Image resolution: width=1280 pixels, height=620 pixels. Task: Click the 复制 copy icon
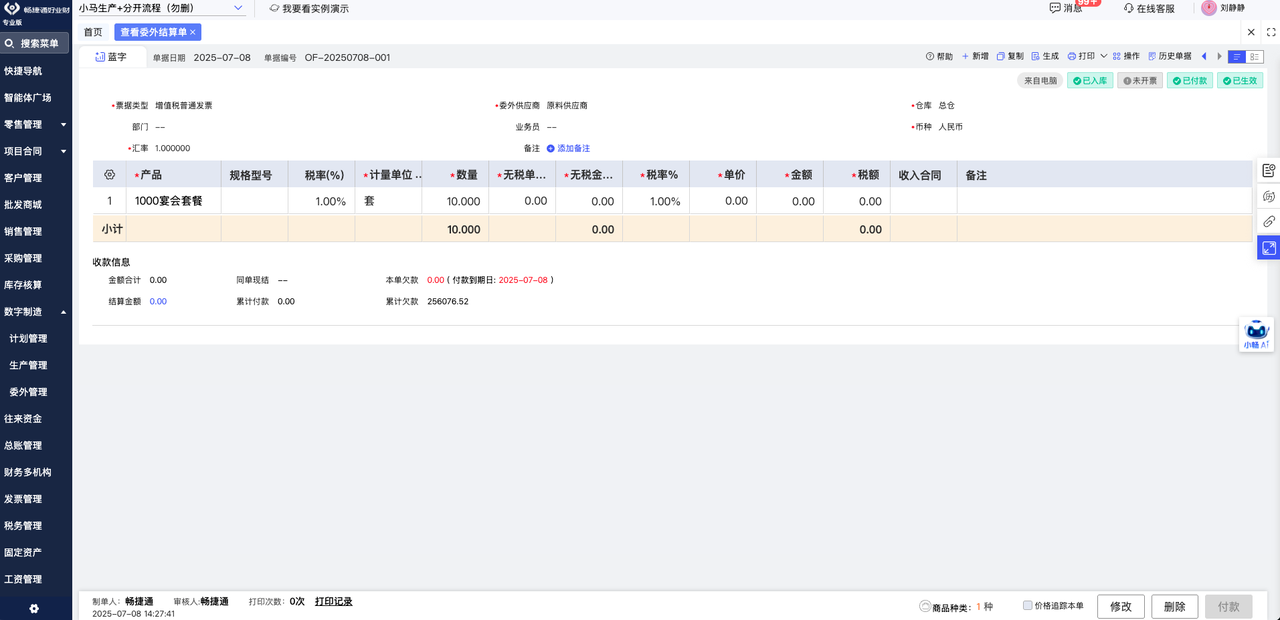coord(1001,57)
